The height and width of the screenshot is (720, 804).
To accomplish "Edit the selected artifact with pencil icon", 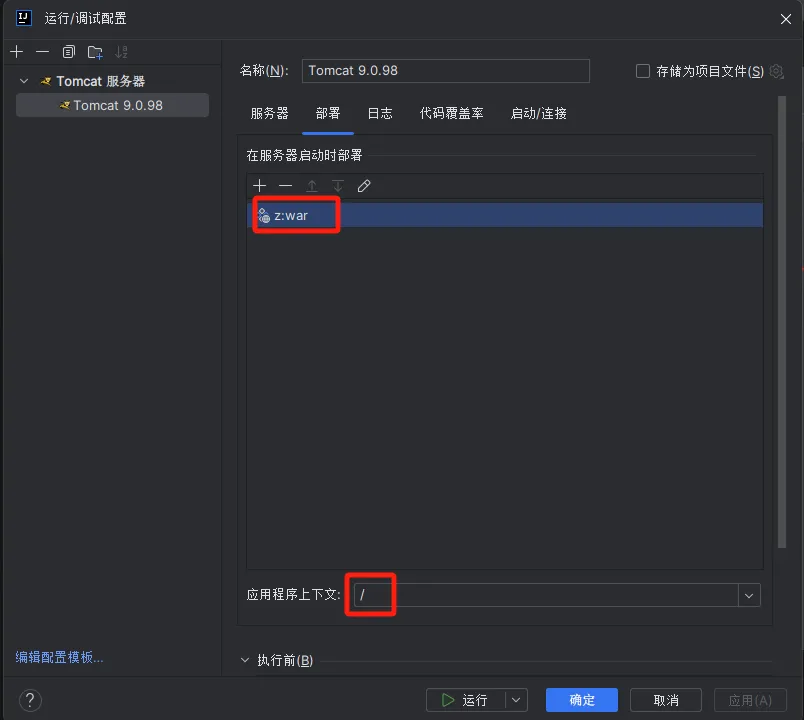I will click(x=364, y=185).
